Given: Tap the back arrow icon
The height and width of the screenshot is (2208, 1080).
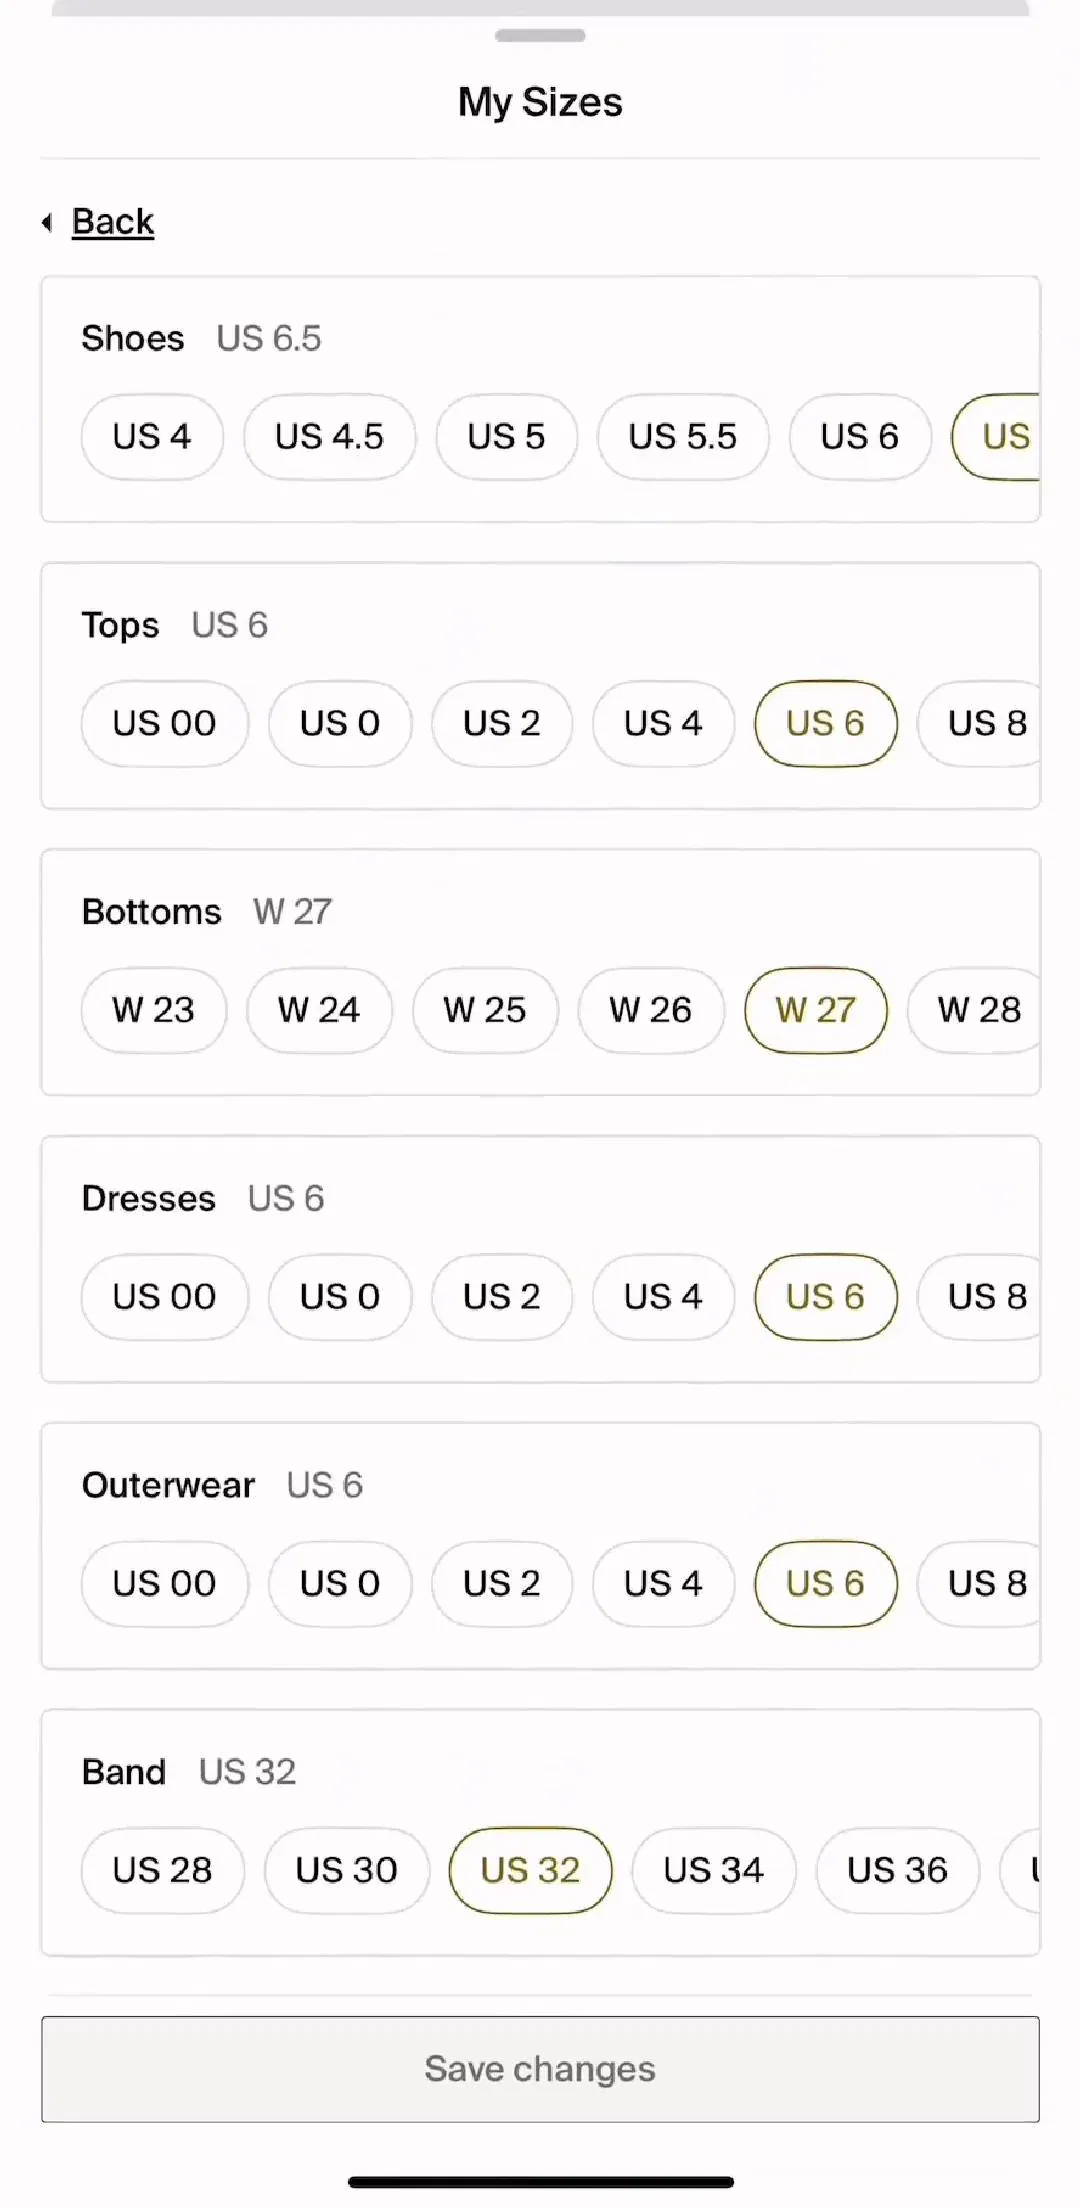Looking at the screenshot, I should [47, 222].
